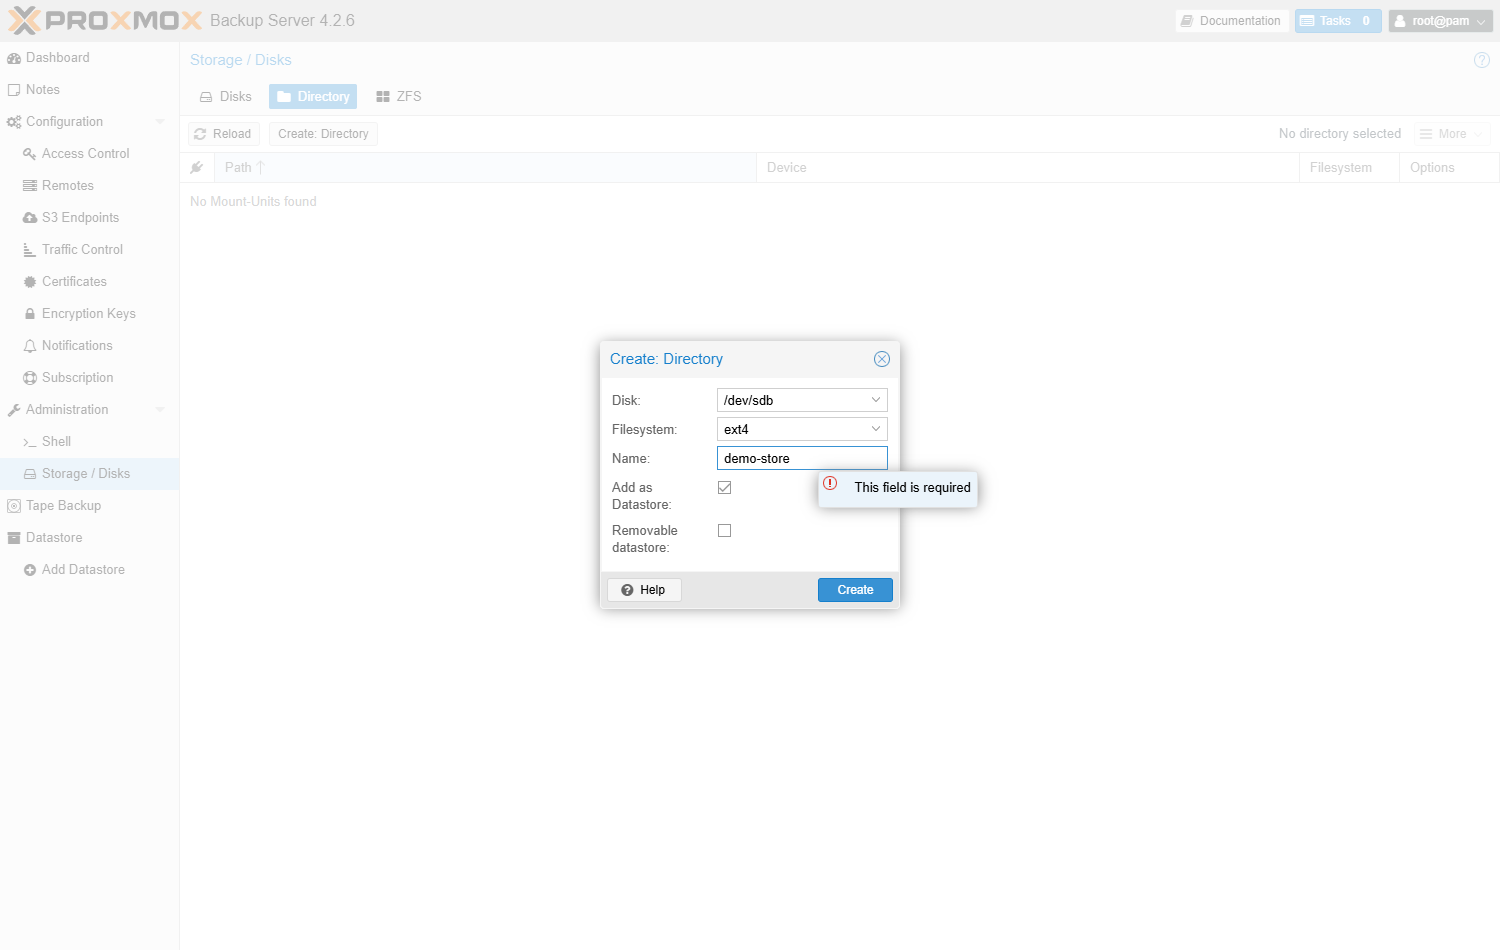Uncheck the Add as Datastore checkbox

pyautogui.click(x=725, y=488)
